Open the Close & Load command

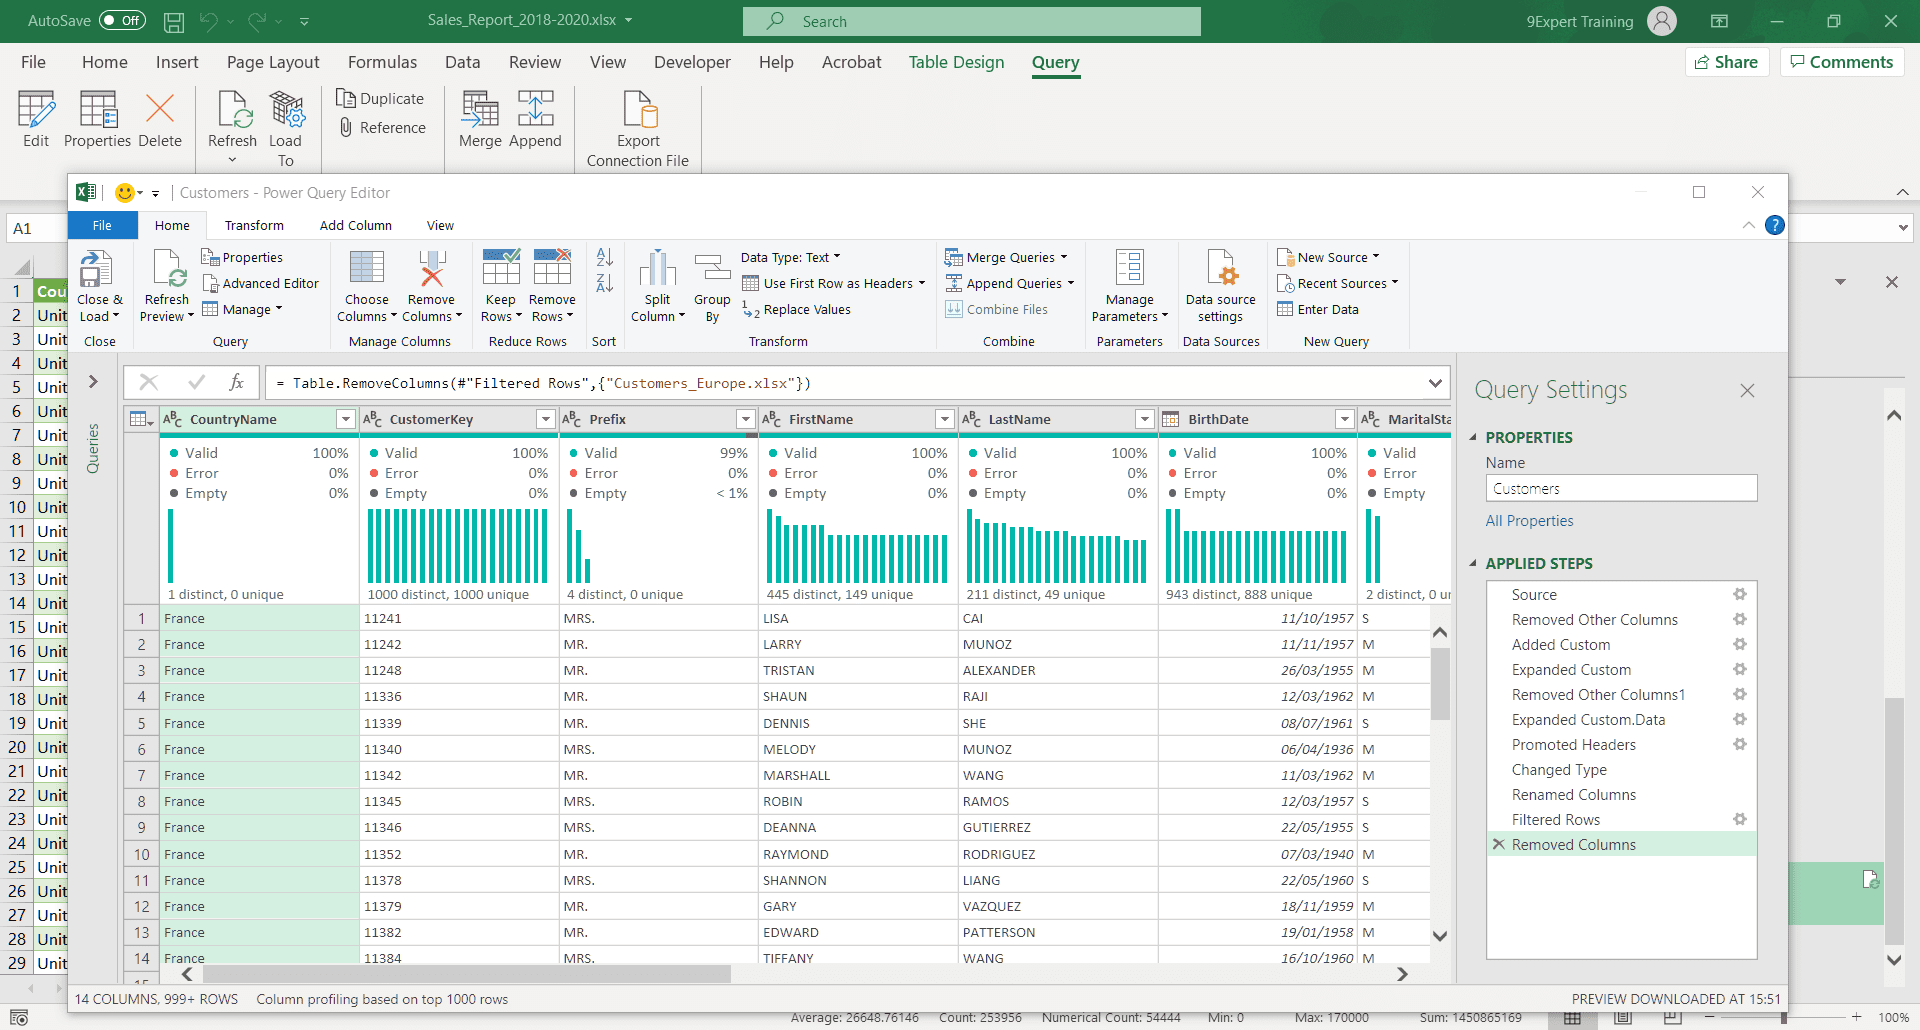pos(99,283)
